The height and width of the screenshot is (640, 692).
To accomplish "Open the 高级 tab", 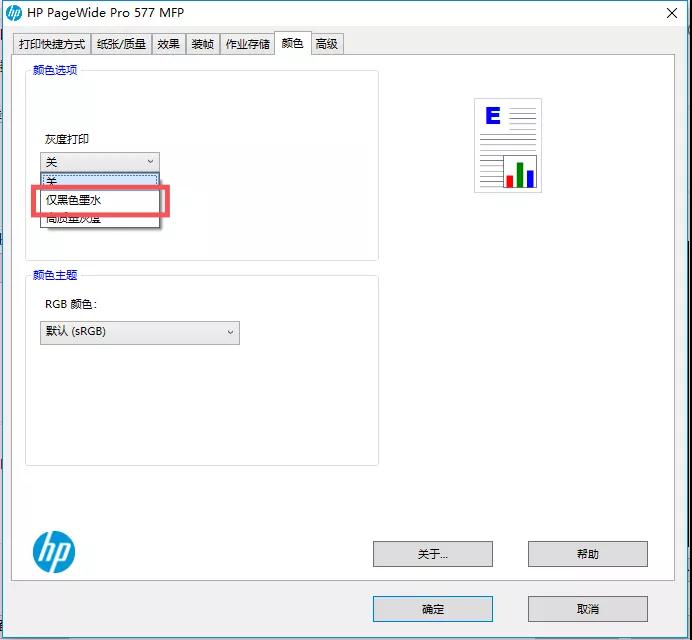I will tap(327, 44).
